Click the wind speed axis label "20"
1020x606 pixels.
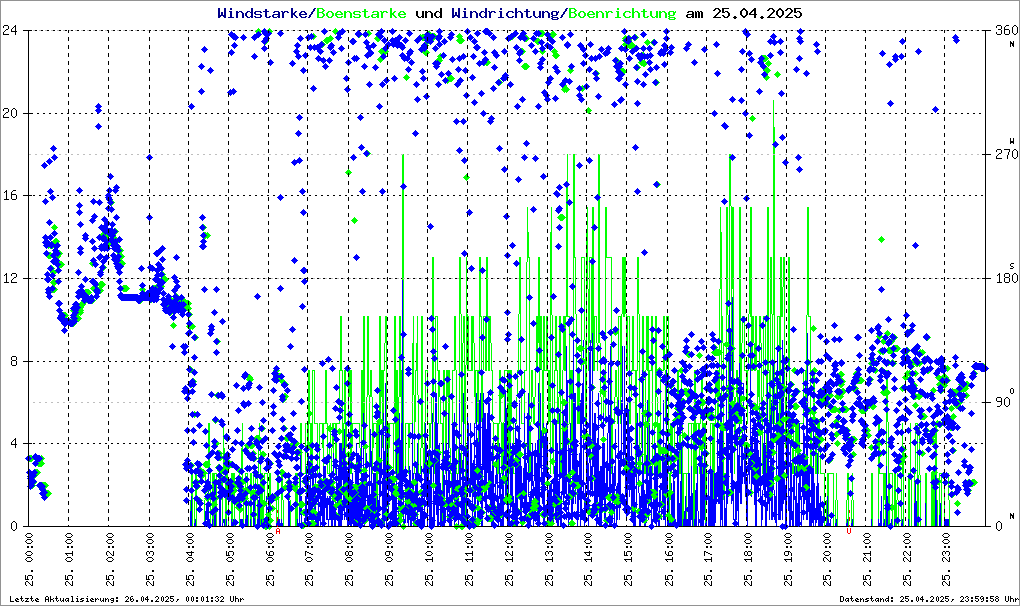[9, 113]
